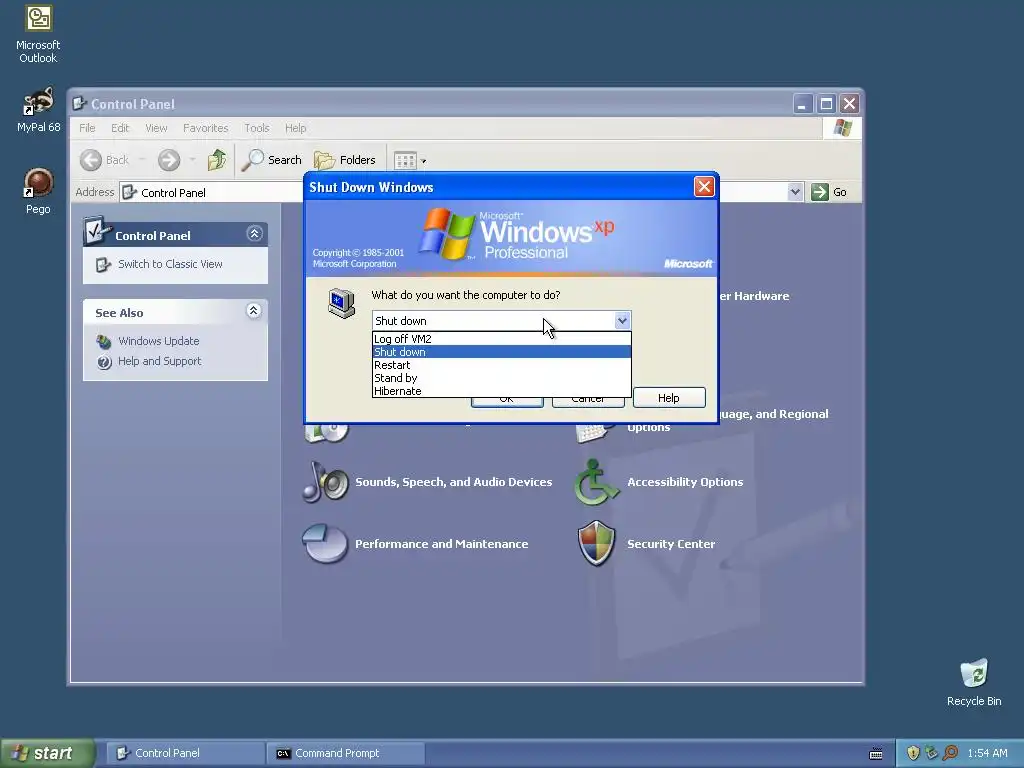Image resolution: width=1024 pixels, height=768 pixels.
Task: Open the Edit menu
Action: pos(120,128)
